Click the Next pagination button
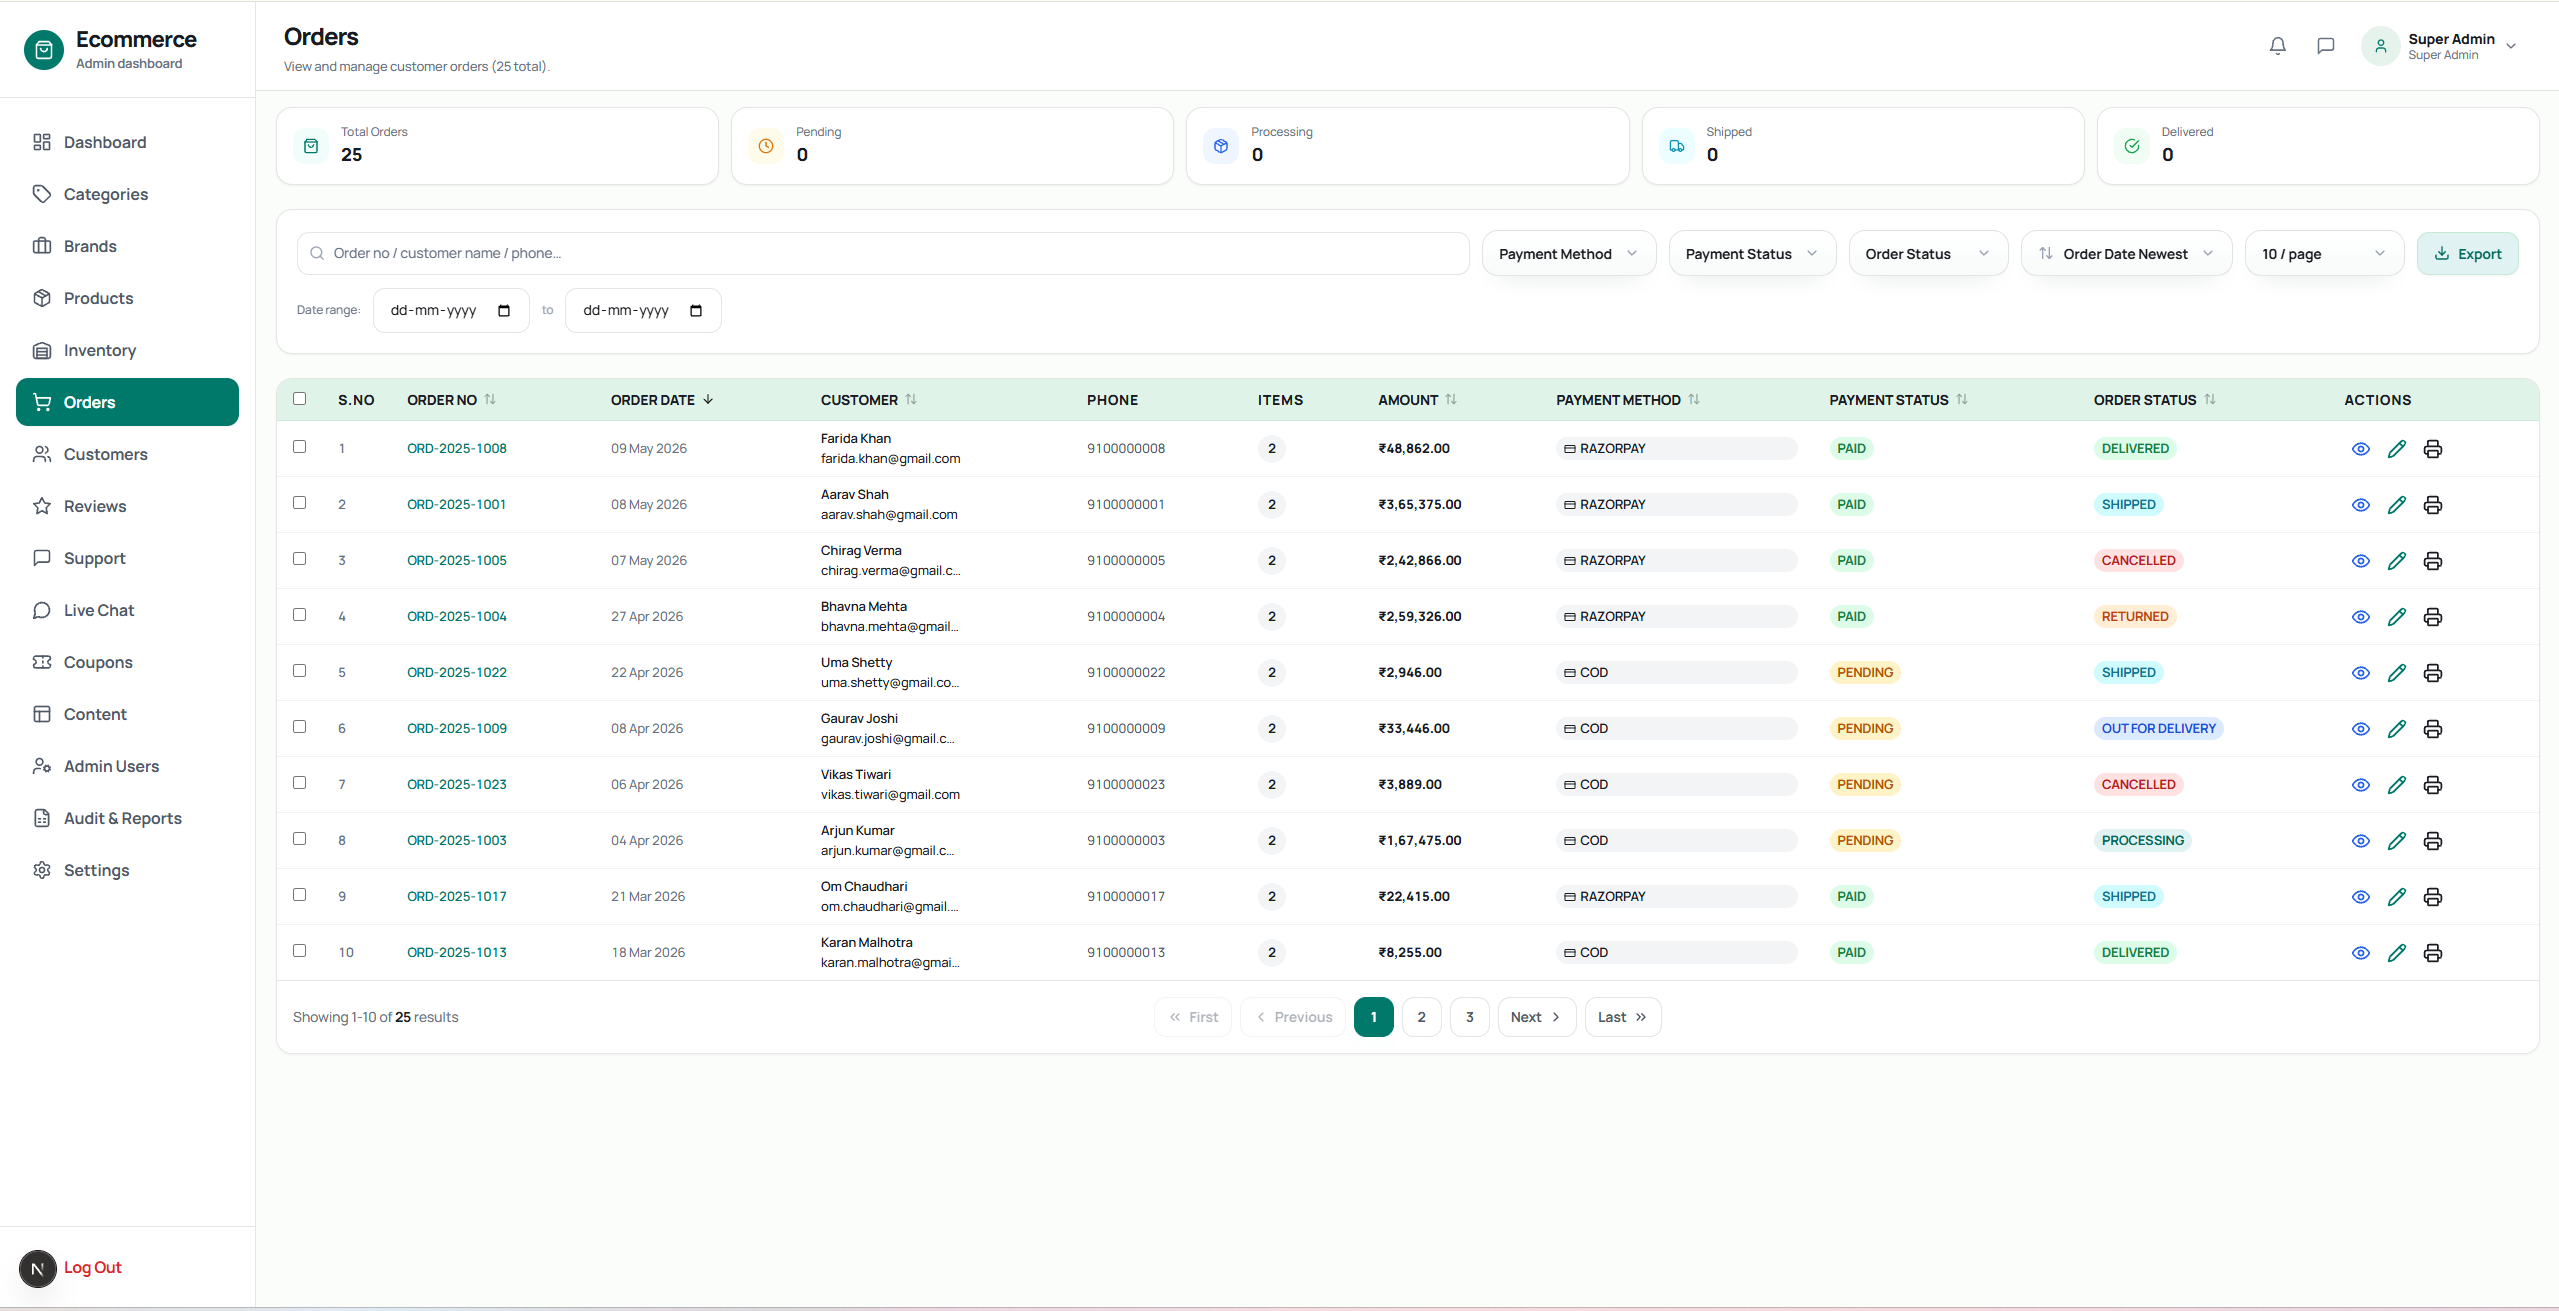This screenshot has height=1311, width=2559. [1536, 1017]
